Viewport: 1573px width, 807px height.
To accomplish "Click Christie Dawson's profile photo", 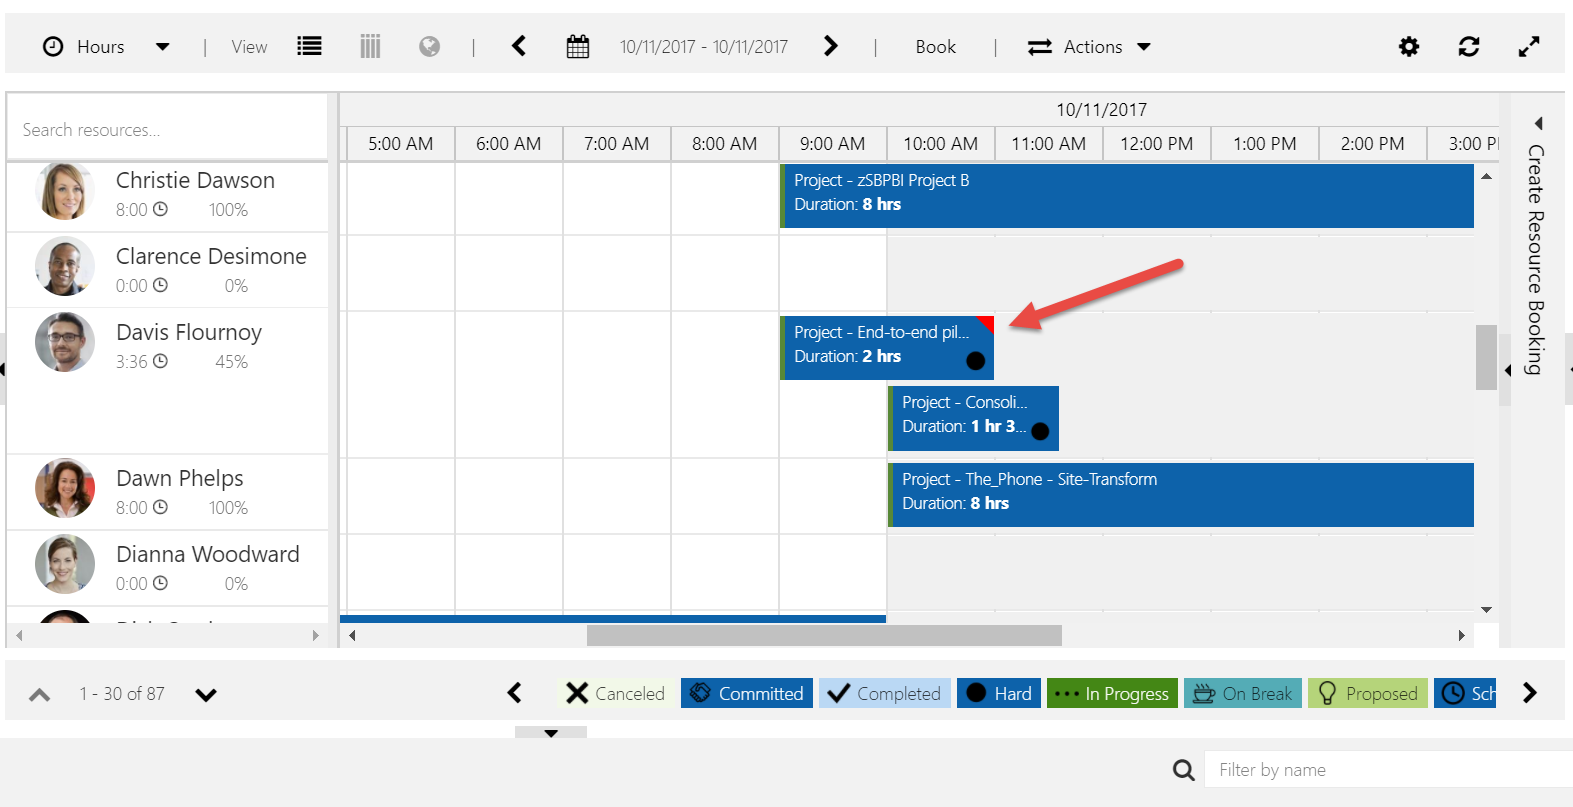I will pyautogui.click(x=65, y=191).
